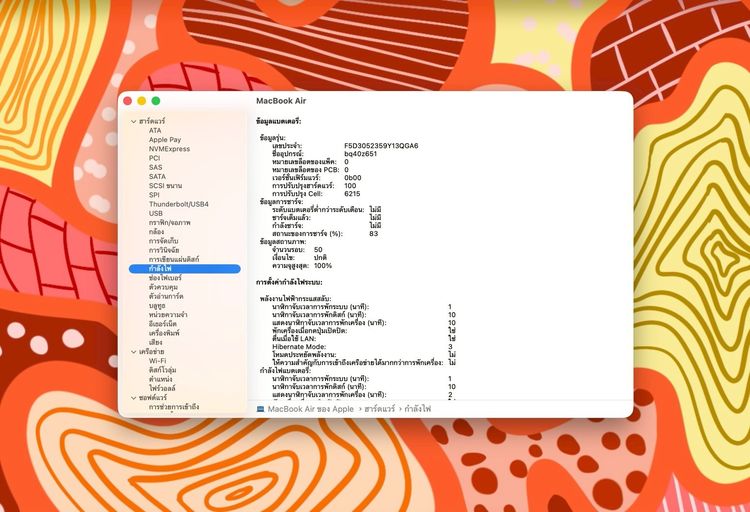Open Thunderbolt/USB4 in the sidebar
This screenshot has height=512, width=750.
179,204
